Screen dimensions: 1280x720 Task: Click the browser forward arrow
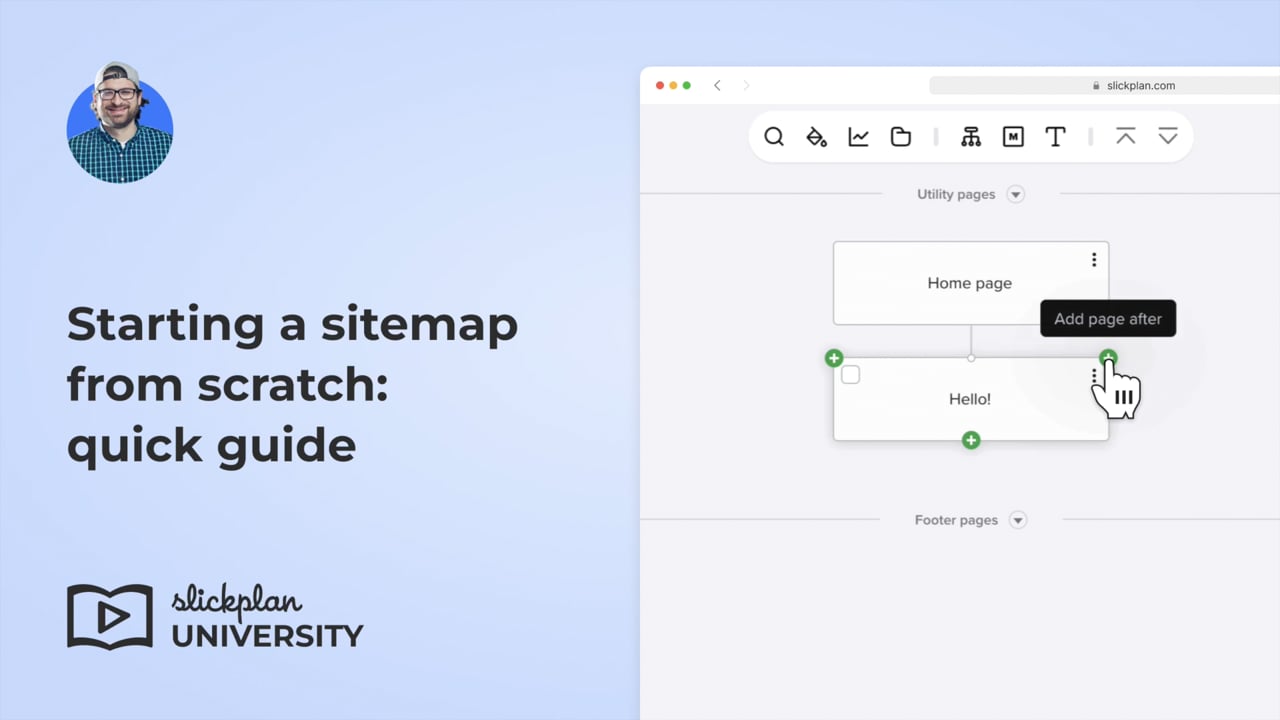click(x=746, y=86)
